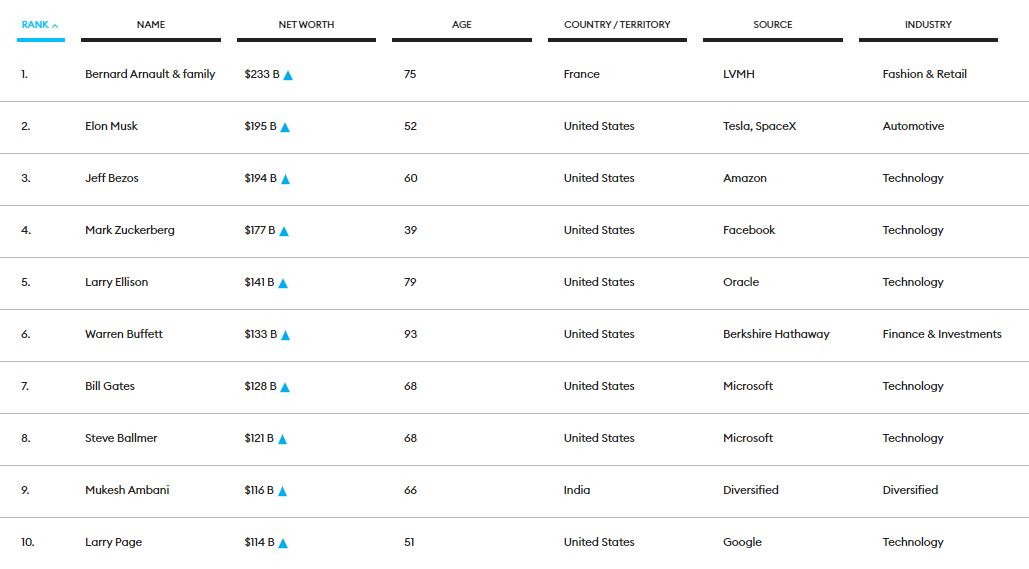Open Mukesh Ambani's profile row
Viewport: 1029px width, 569px height.
point(127,490)
